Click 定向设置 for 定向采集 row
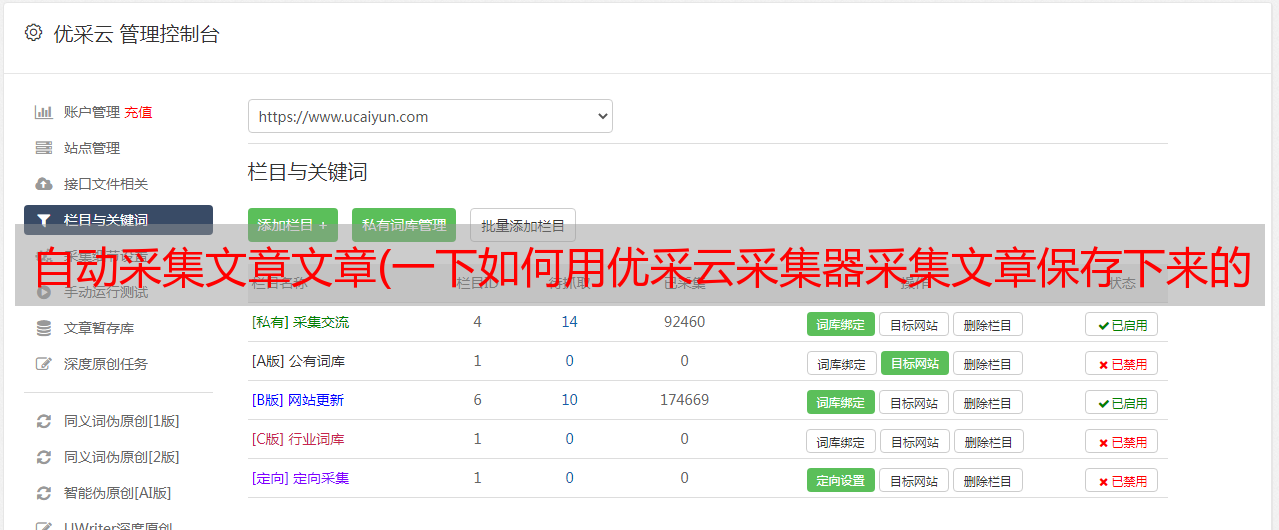This screenshot has height=530, width=1279. click(x=841, y=480)
